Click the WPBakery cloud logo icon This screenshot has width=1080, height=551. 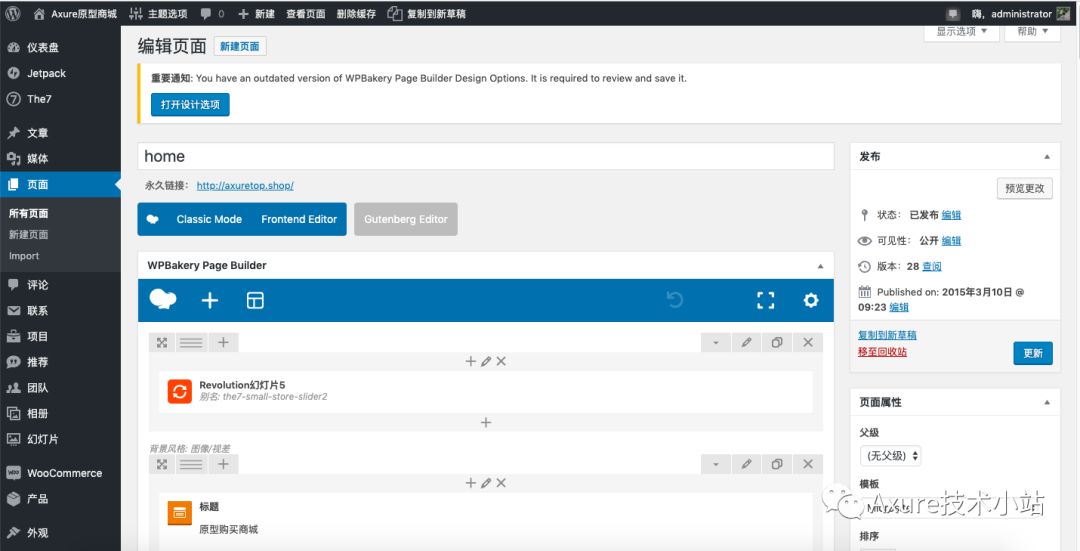[163, 300]
